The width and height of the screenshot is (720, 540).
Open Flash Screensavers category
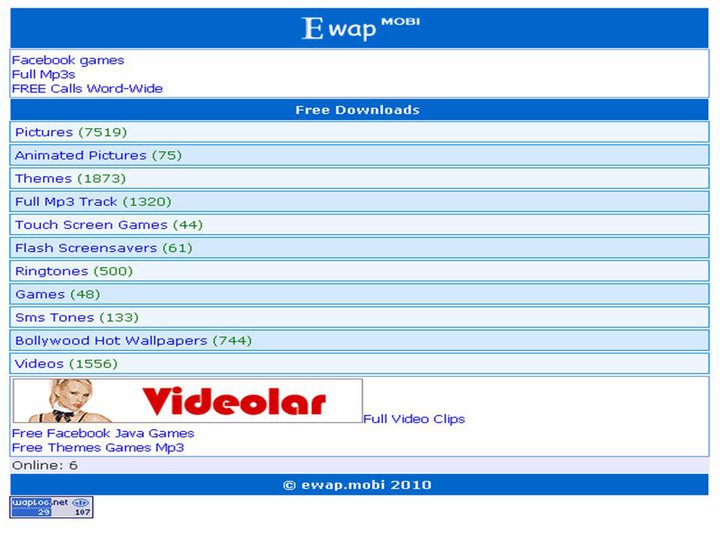click(x=360, y=248)
